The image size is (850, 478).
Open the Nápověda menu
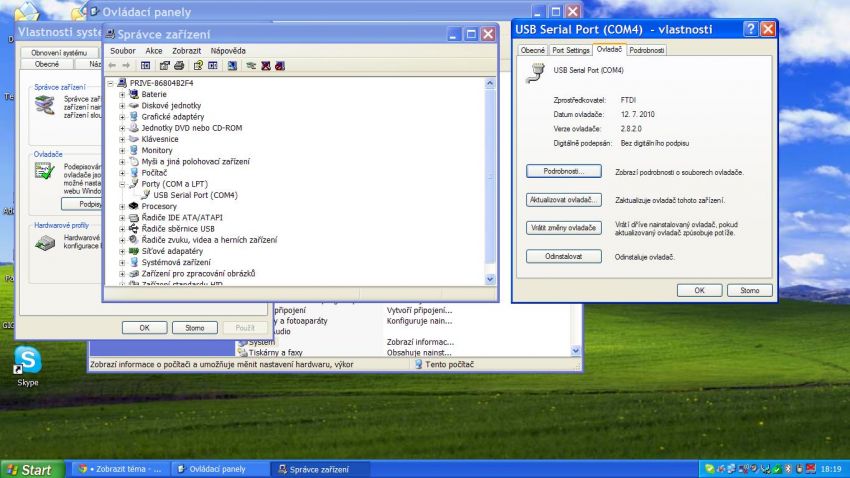point(228,51)
